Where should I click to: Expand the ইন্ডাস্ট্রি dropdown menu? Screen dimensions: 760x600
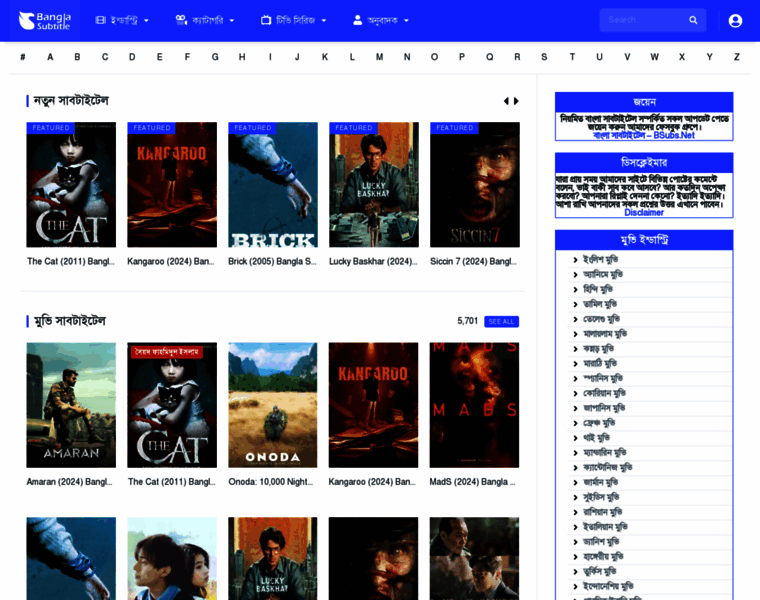[x=122, y=20]
